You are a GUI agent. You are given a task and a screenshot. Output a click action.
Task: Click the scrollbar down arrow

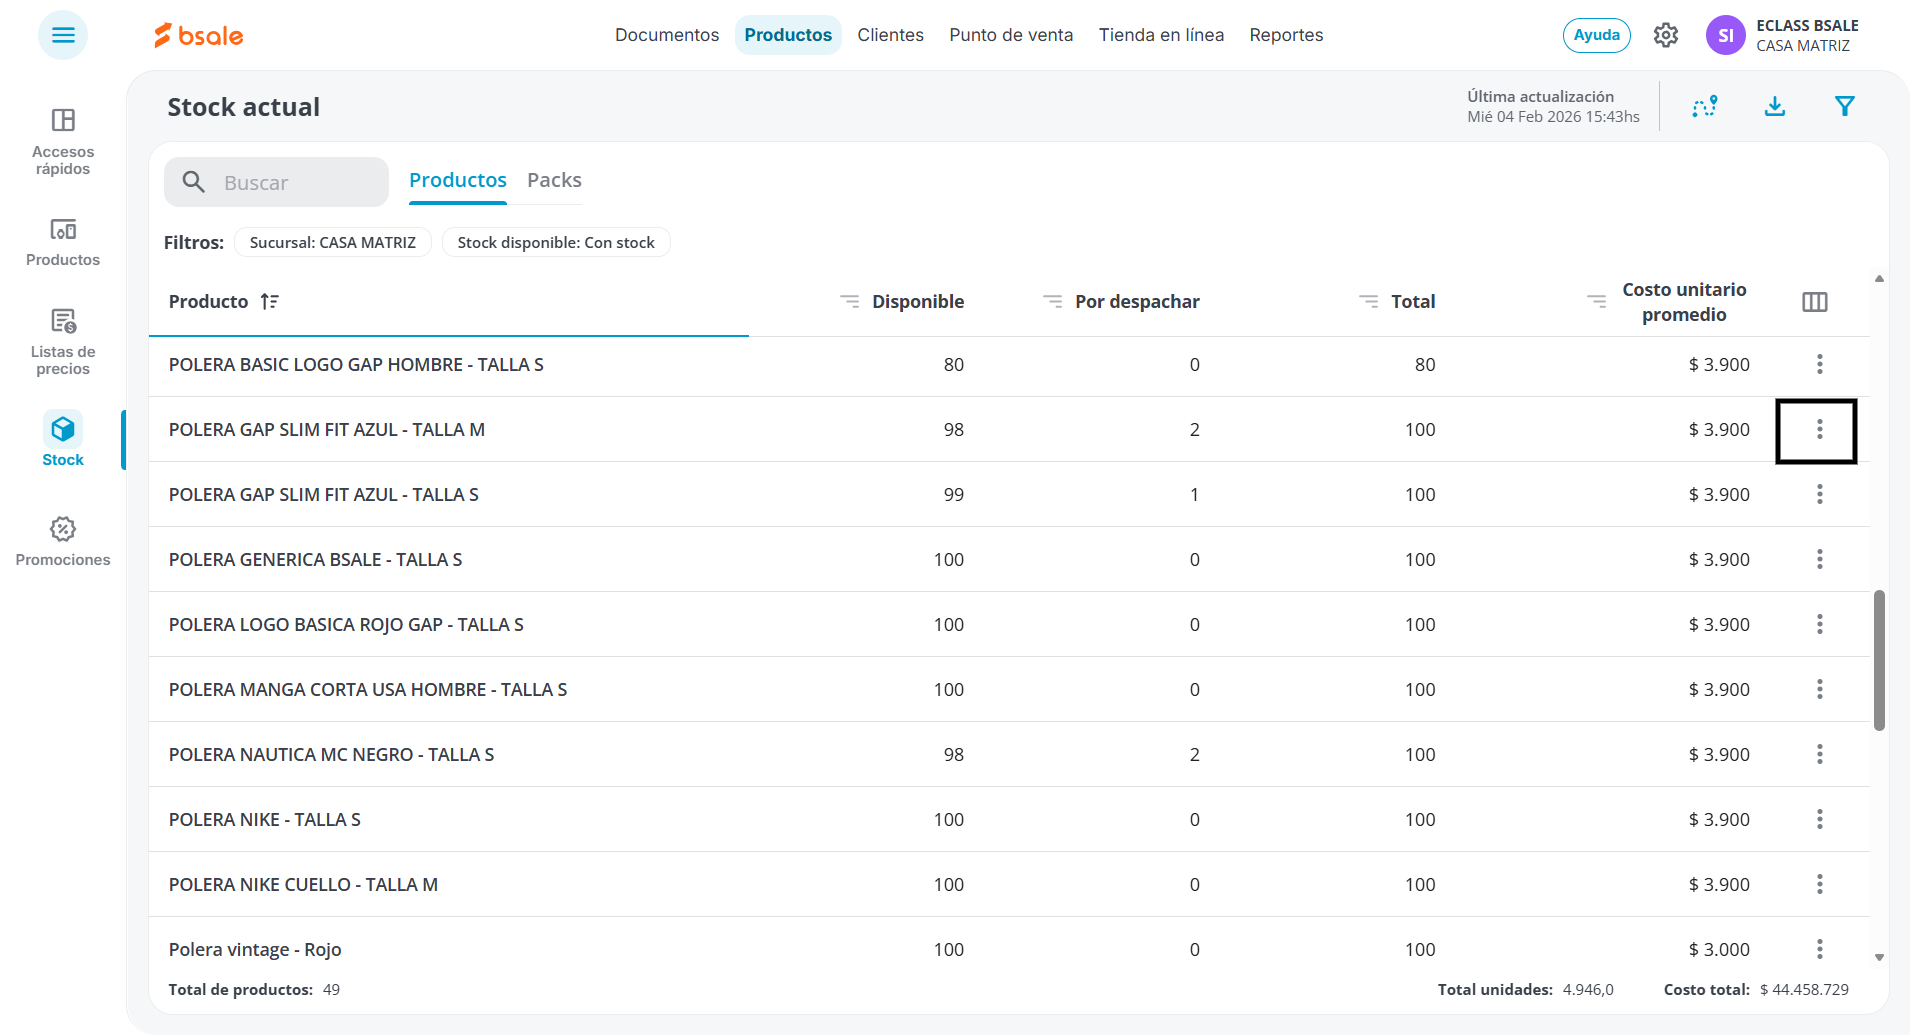point(1879,957)
